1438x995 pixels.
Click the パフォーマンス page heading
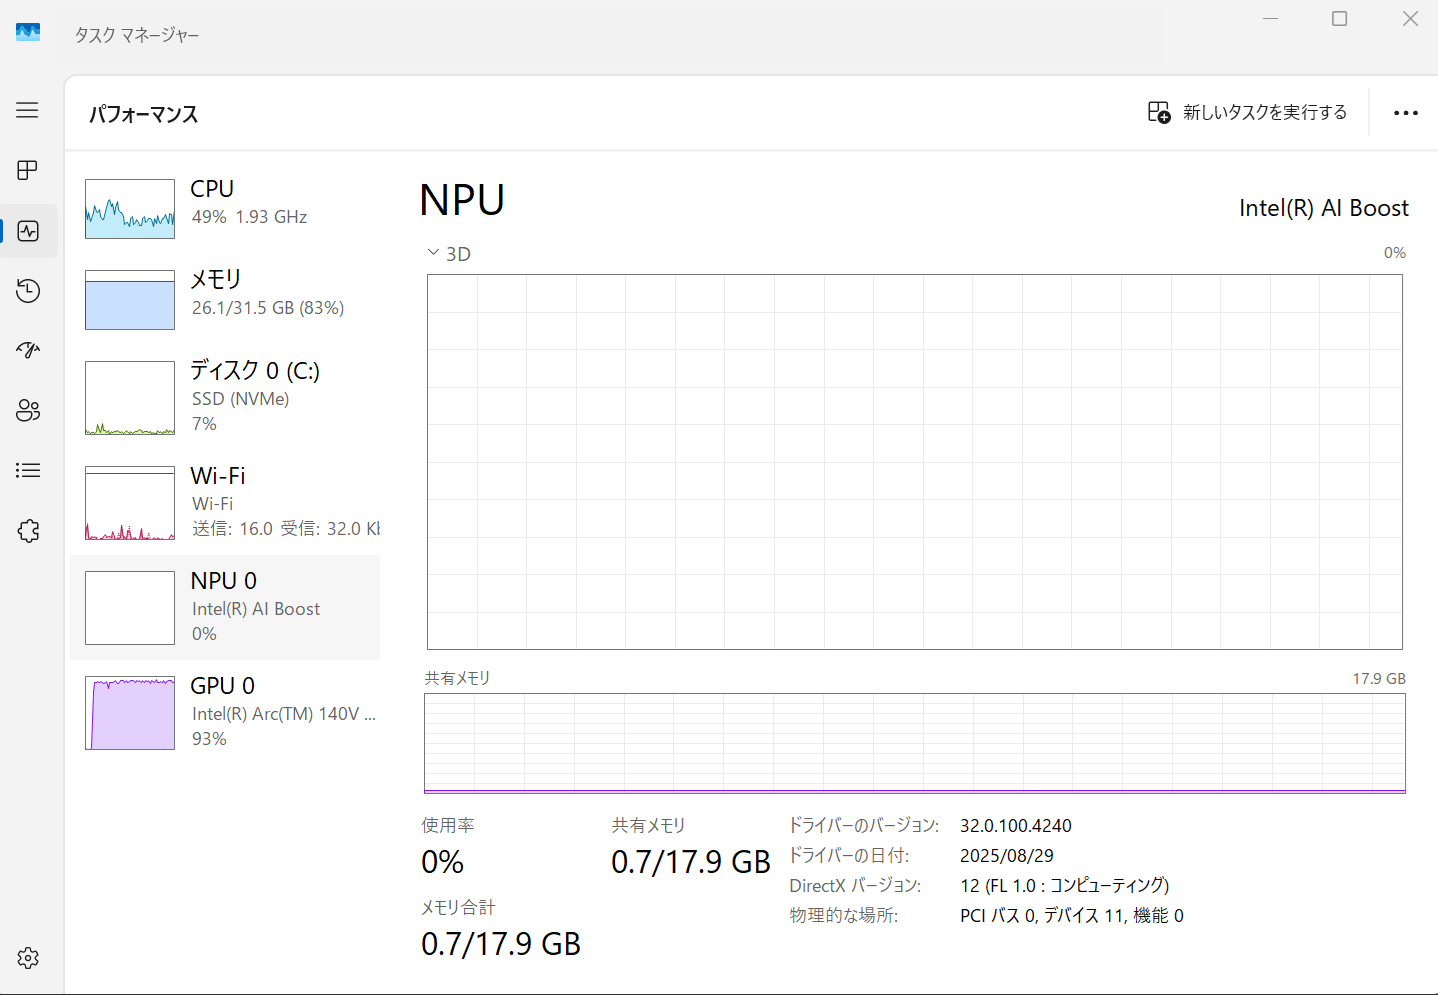[144, 114]
